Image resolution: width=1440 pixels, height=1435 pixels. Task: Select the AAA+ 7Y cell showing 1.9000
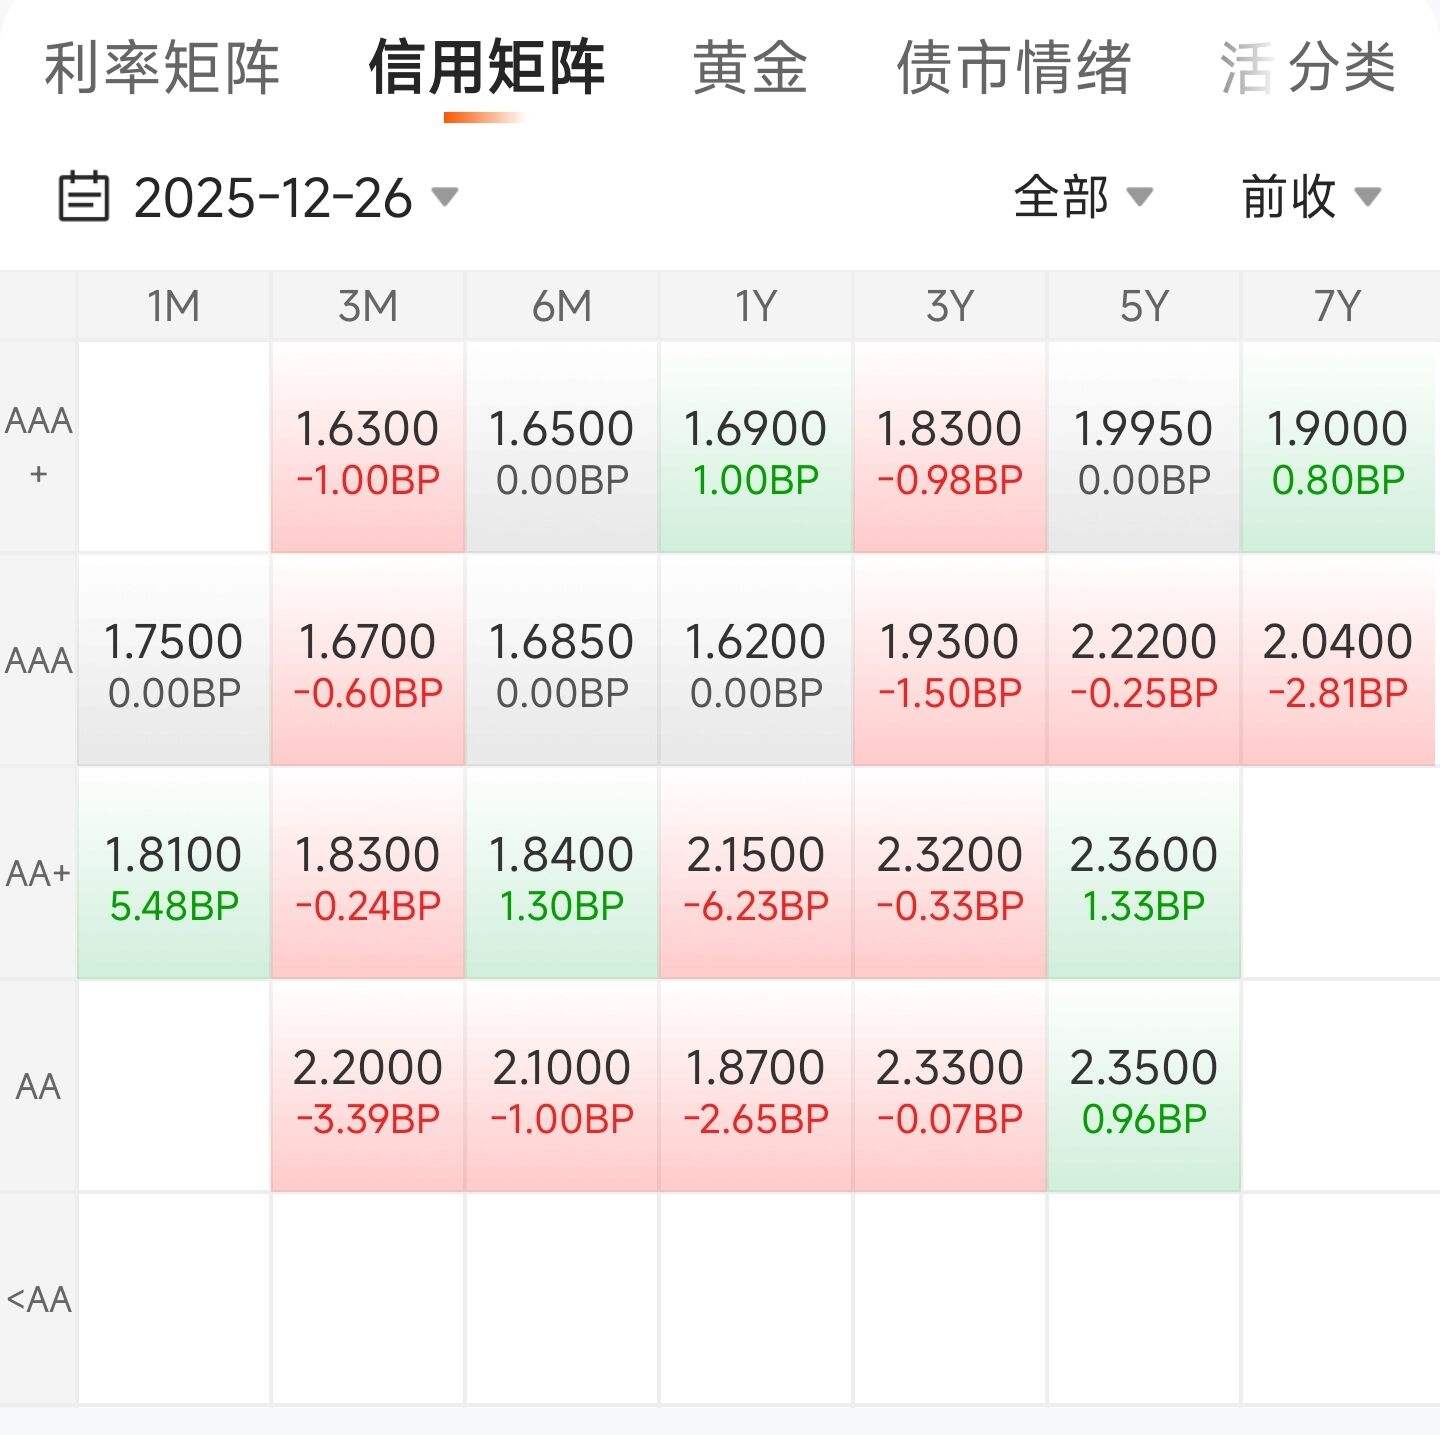1337,450
